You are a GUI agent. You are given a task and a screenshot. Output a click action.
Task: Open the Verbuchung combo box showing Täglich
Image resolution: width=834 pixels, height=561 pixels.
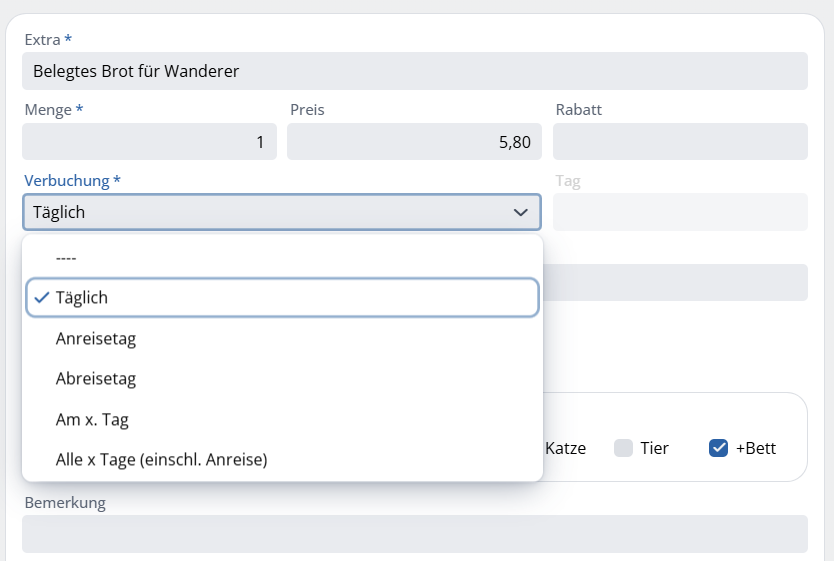(x=282, y=212)
